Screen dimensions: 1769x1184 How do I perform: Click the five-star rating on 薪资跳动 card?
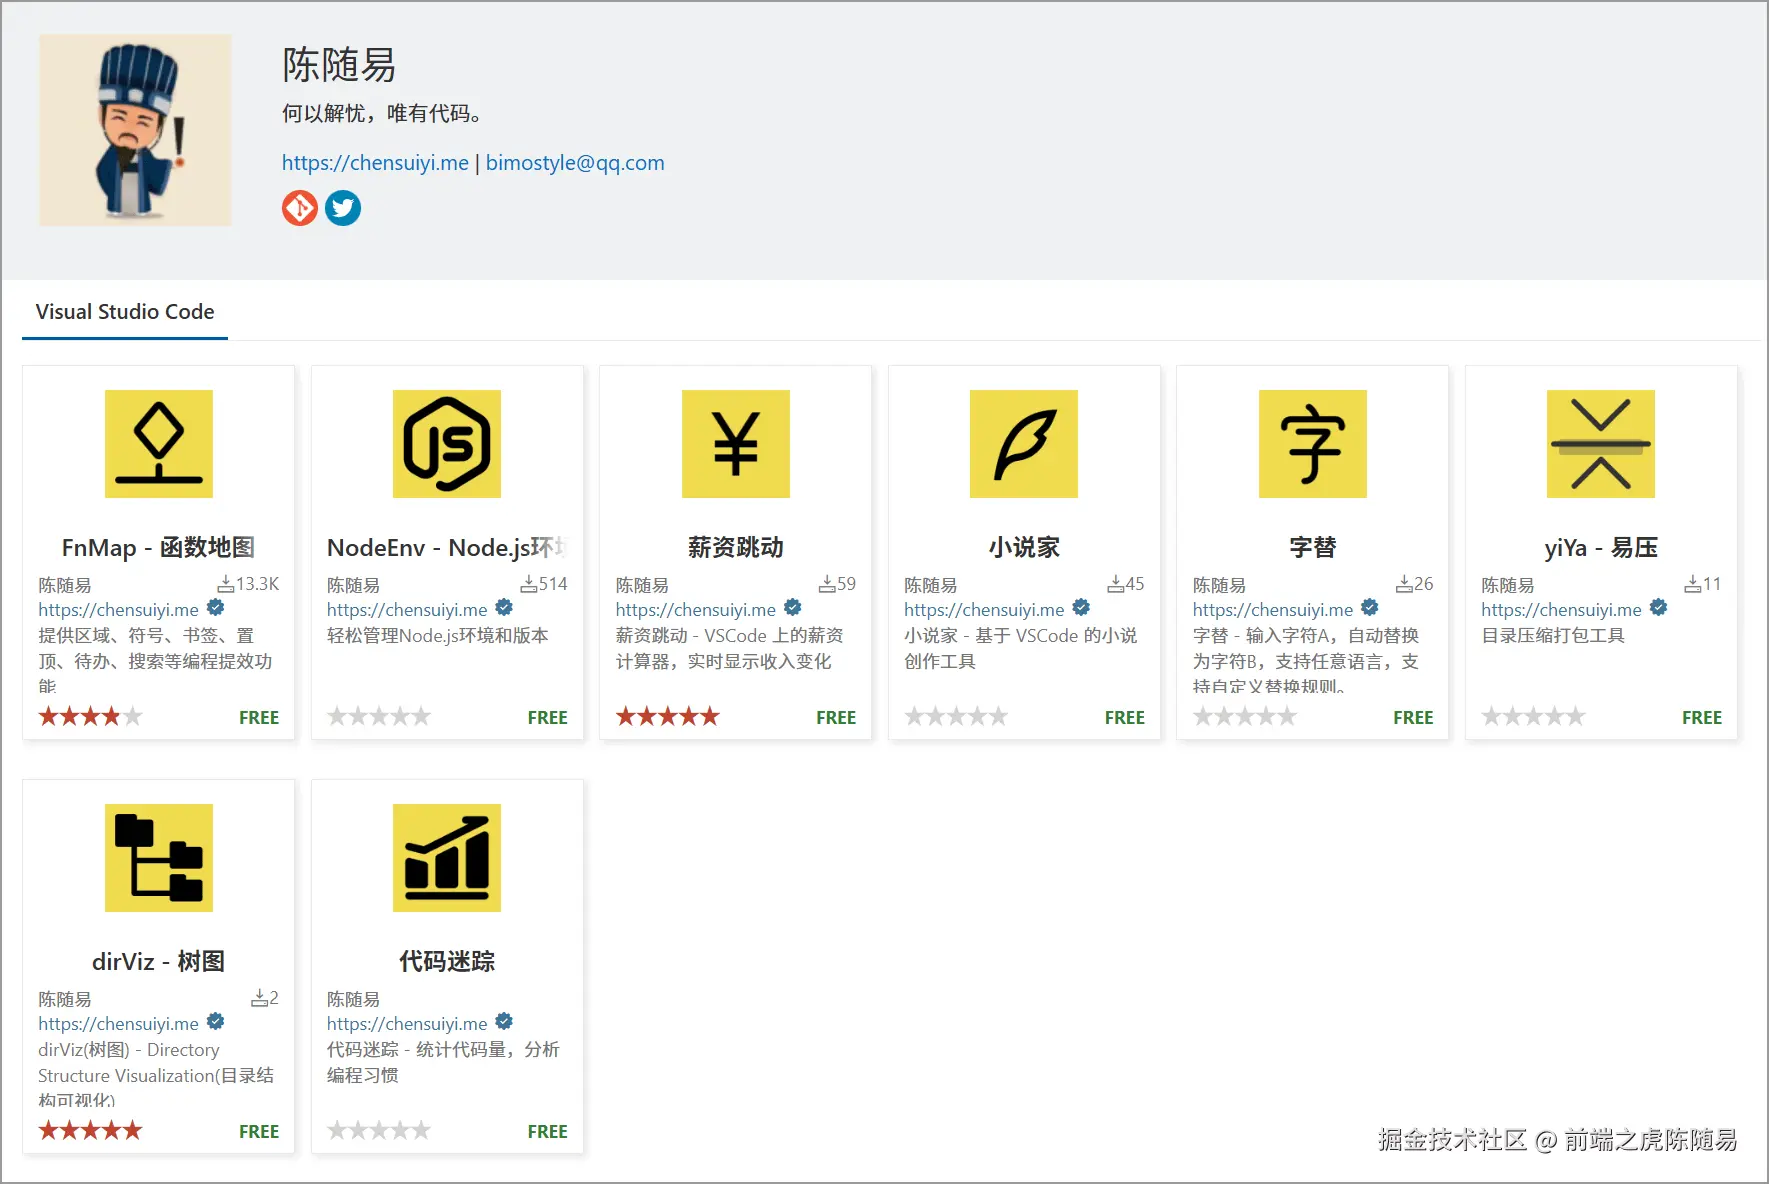tap(667, 716)
